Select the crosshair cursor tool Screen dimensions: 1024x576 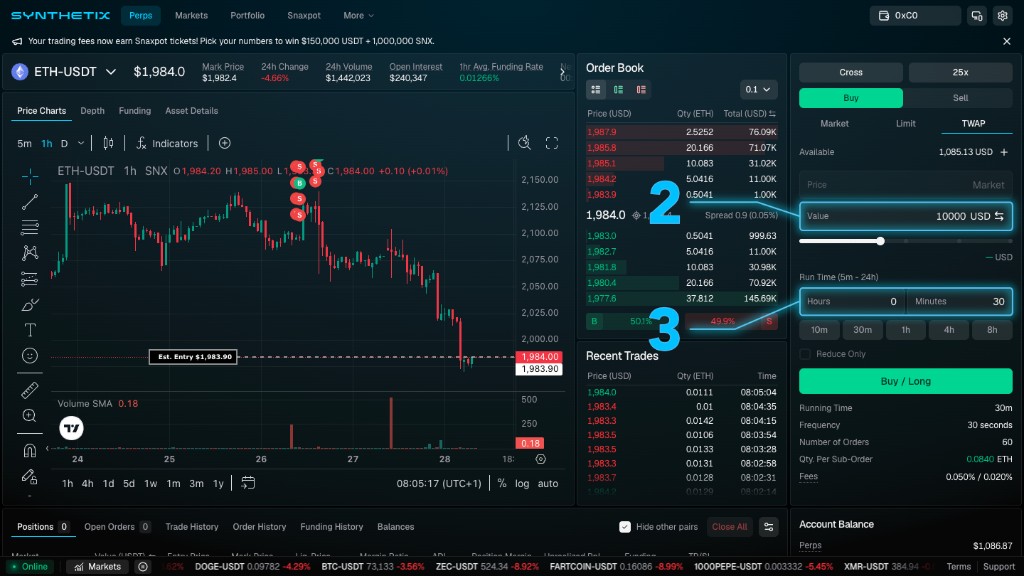(x=30, y=176)
